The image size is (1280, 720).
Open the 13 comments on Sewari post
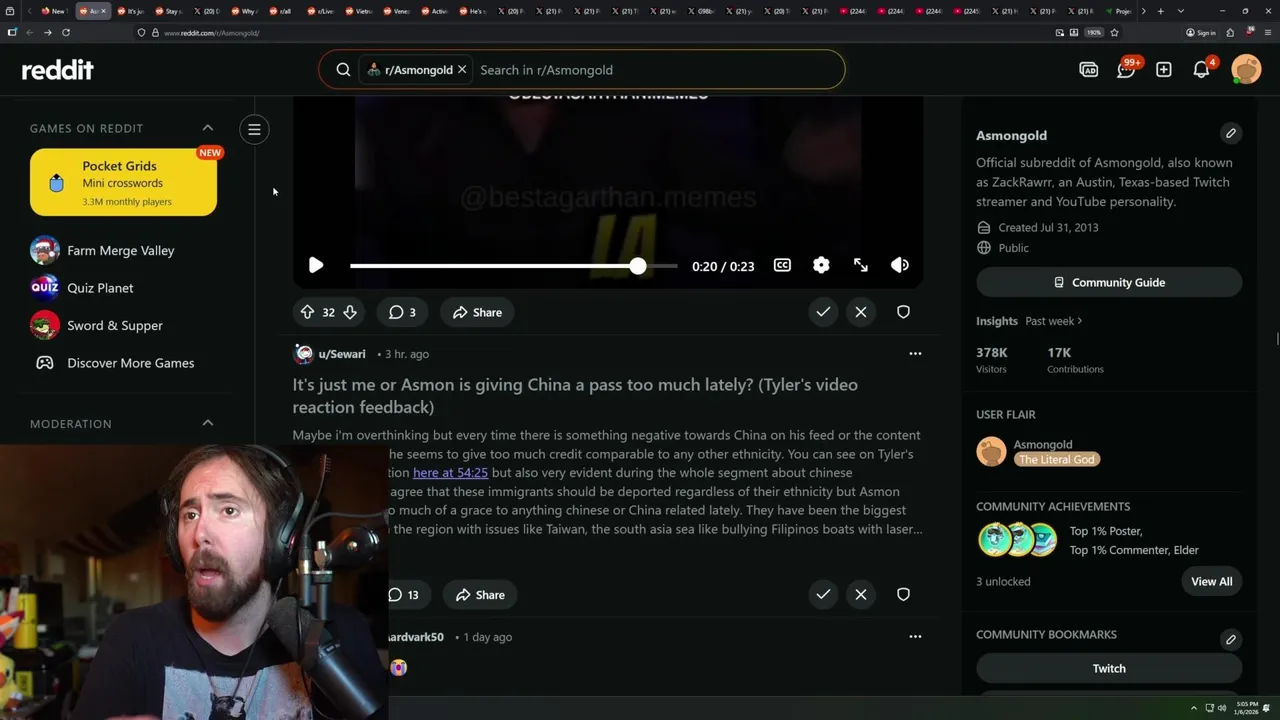click(x=404, y=595)
